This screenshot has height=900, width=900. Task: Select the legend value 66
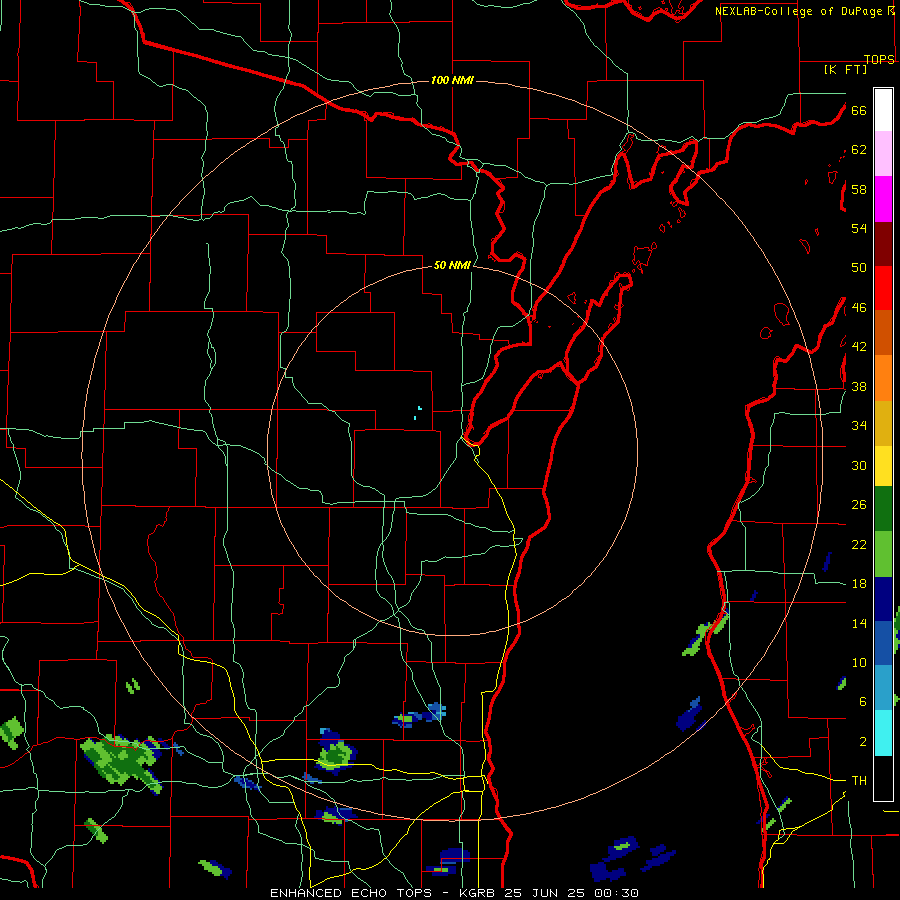(859, 110)
